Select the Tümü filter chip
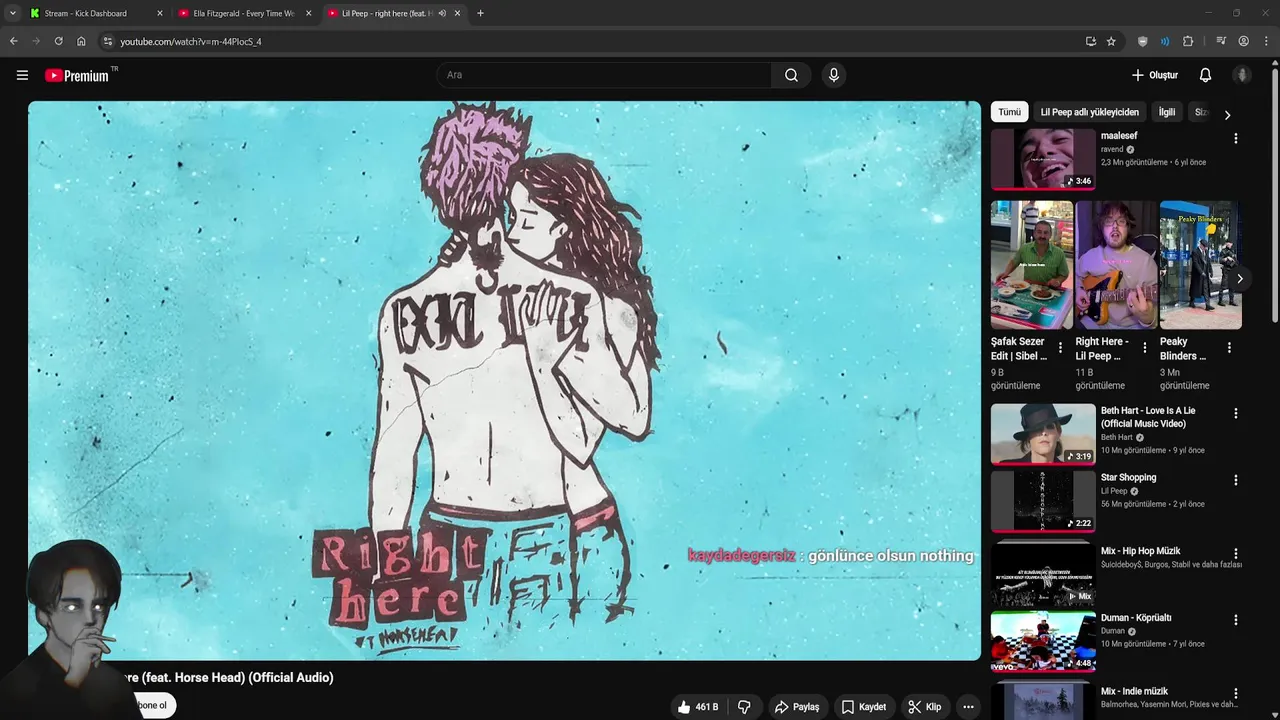This screenshot has width=1280, height=720. pyautogui.click(x=1009, y=112)
